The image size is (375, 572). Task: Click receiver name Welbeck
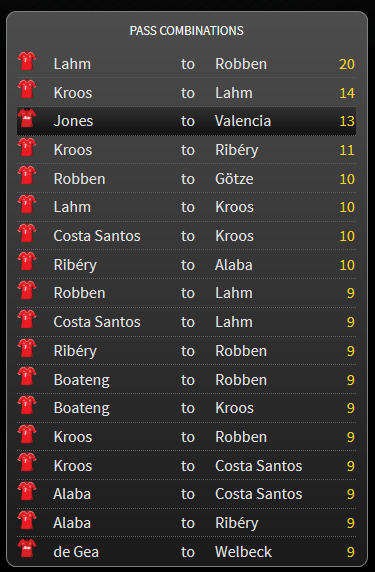pos(243,552)
